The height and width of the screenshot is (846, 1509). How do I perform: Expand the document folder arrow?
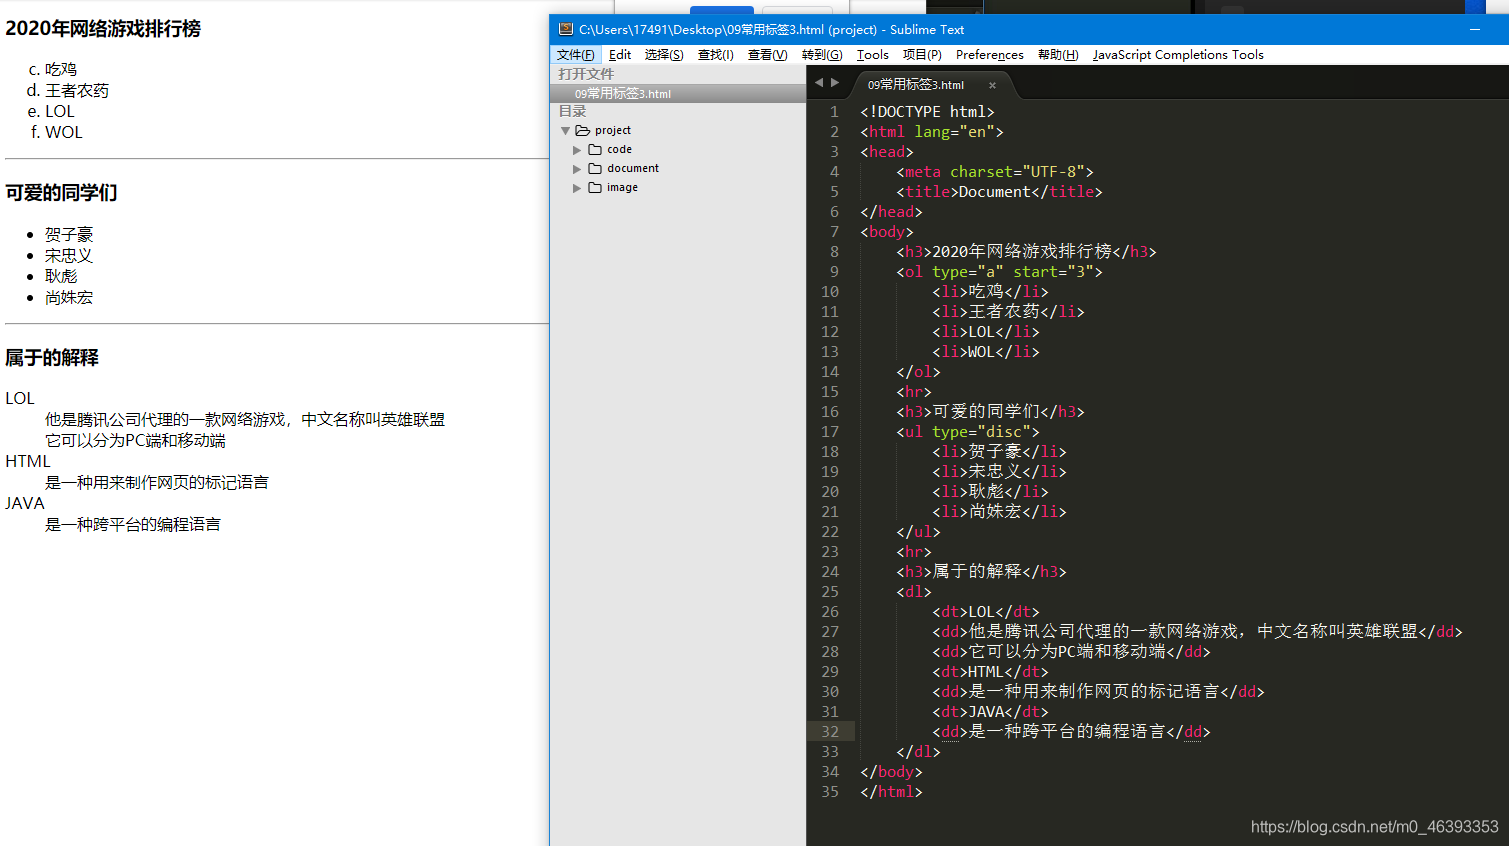point(577,169)
